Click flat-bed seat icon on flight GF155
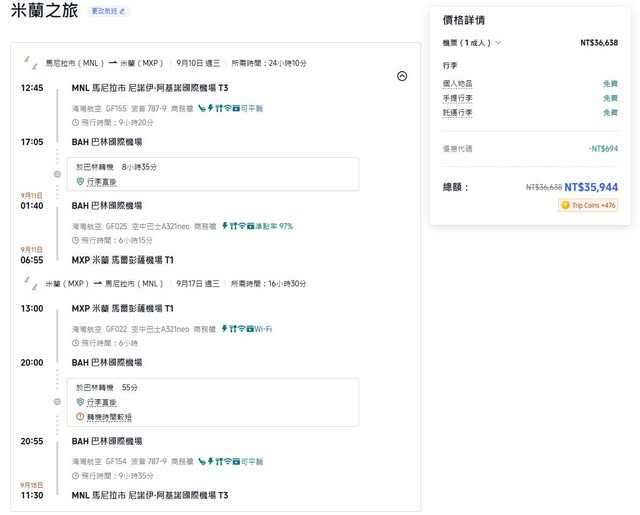The height and width of the screenshot is (515, 640). tap(201, 107)
